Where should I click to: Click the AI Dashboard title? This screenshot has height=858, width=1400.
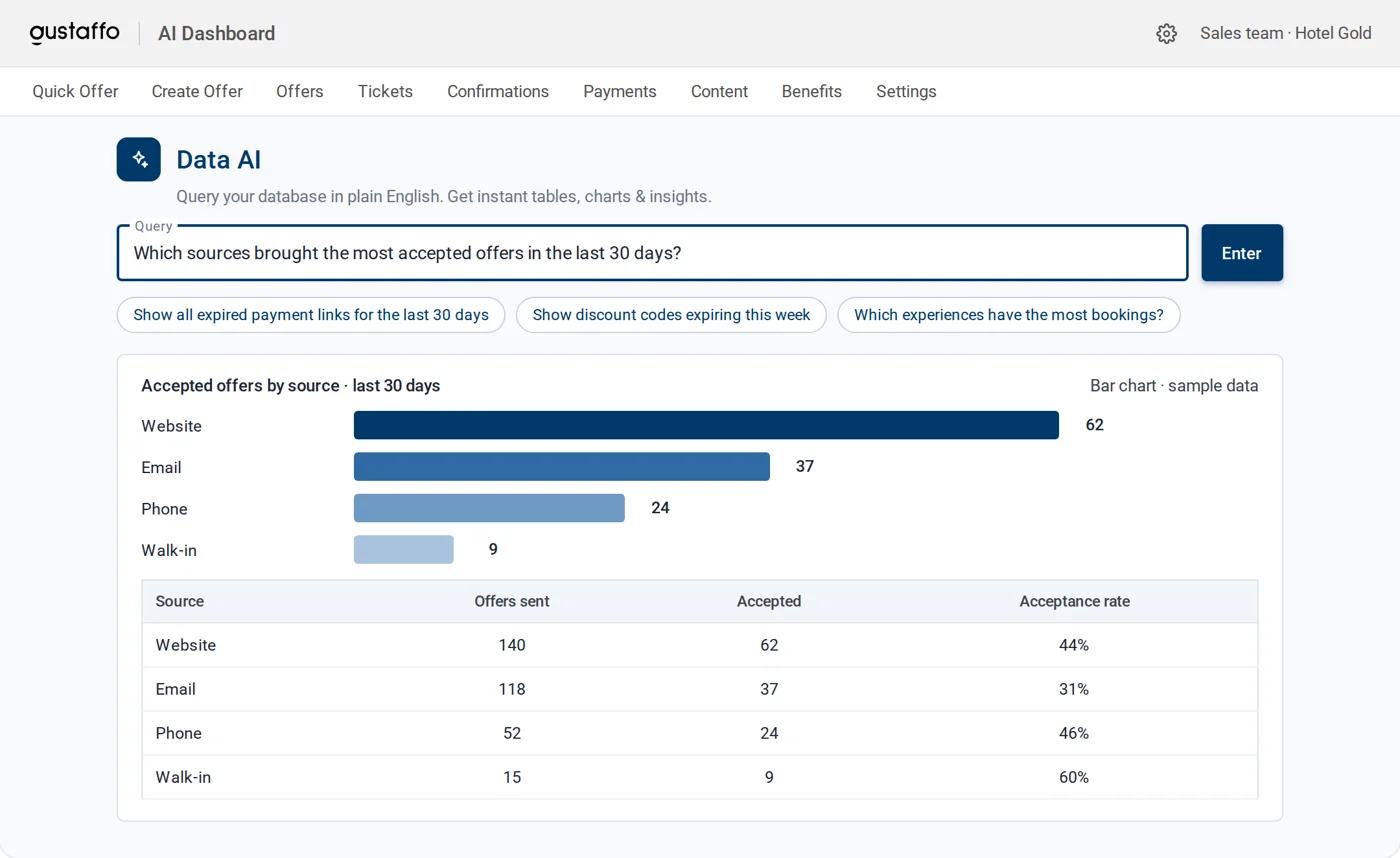217,33
